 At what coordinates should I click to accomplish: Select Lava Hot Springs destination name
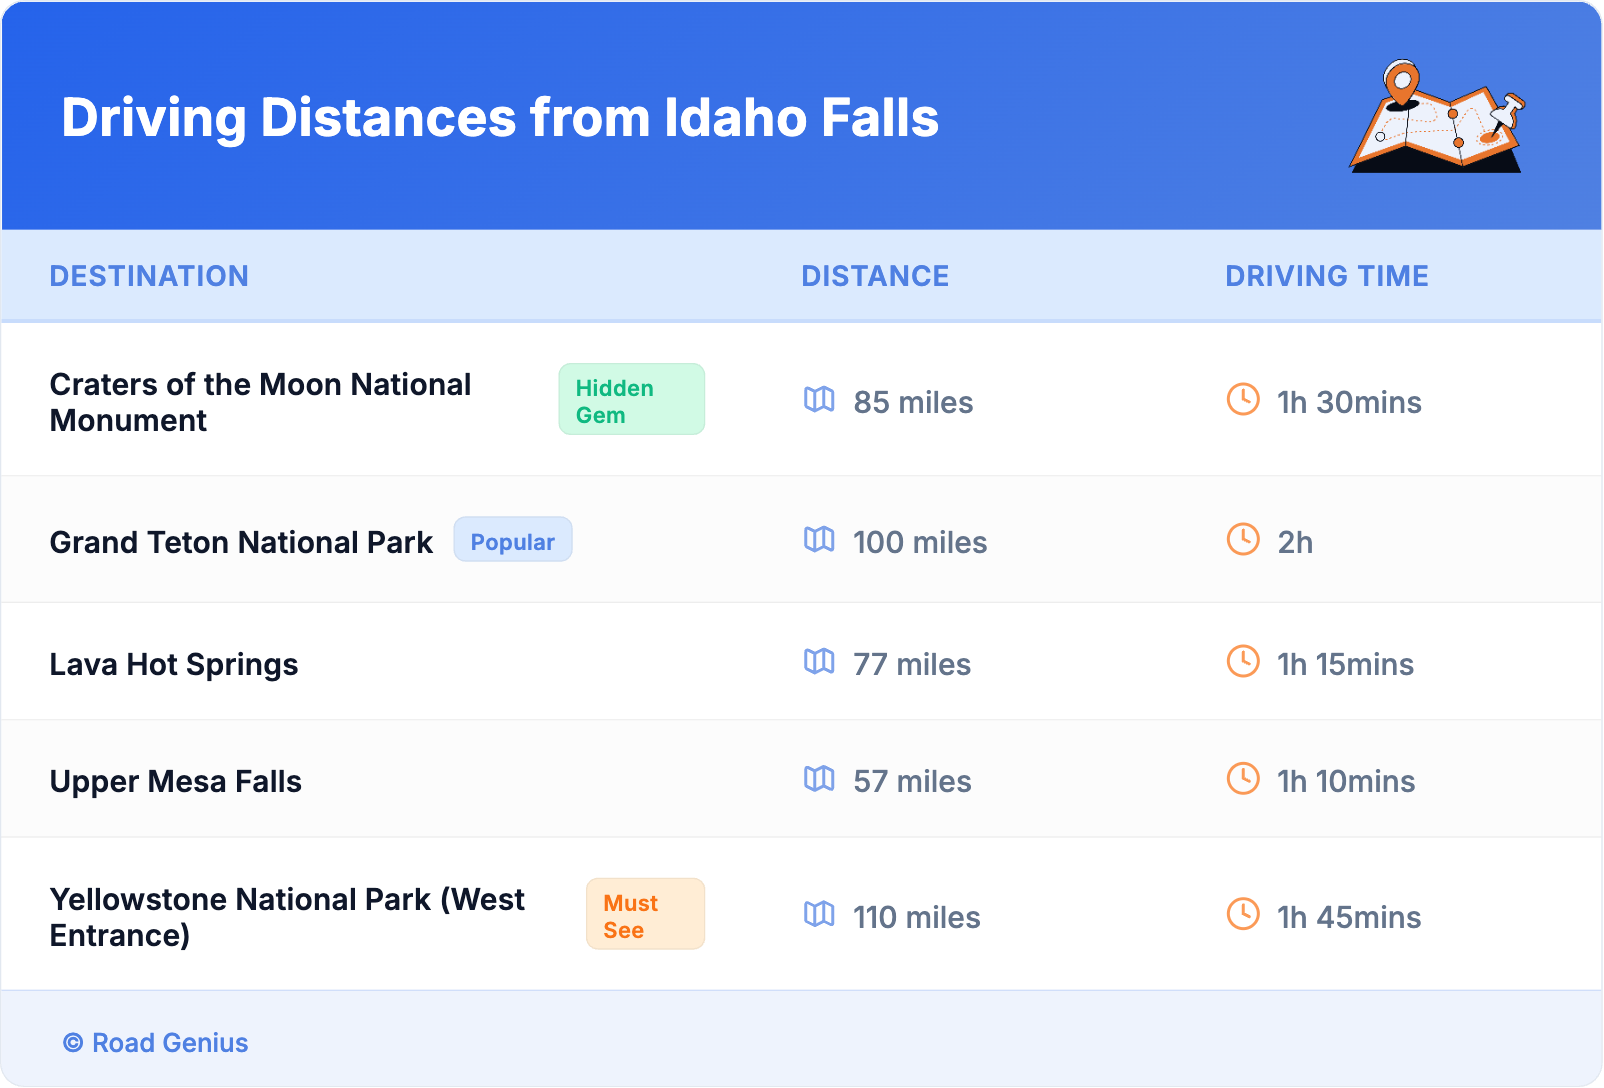pyautogui.click(x=174, y=665)
